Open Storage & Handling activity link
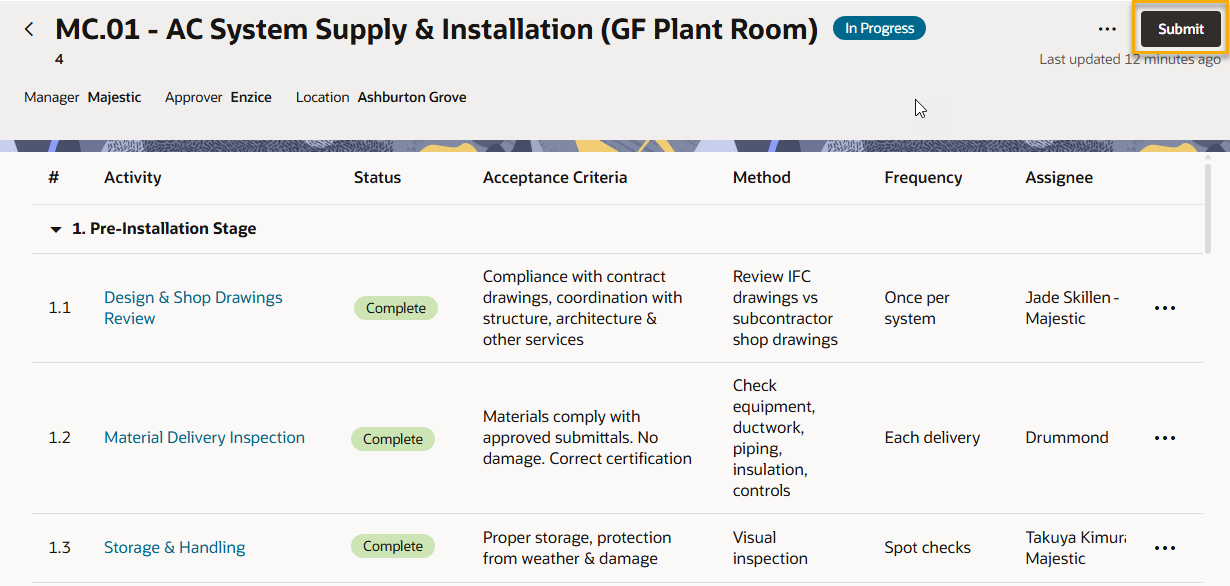The width and height of the screenshot is (1230, 586). coord(174,548)
